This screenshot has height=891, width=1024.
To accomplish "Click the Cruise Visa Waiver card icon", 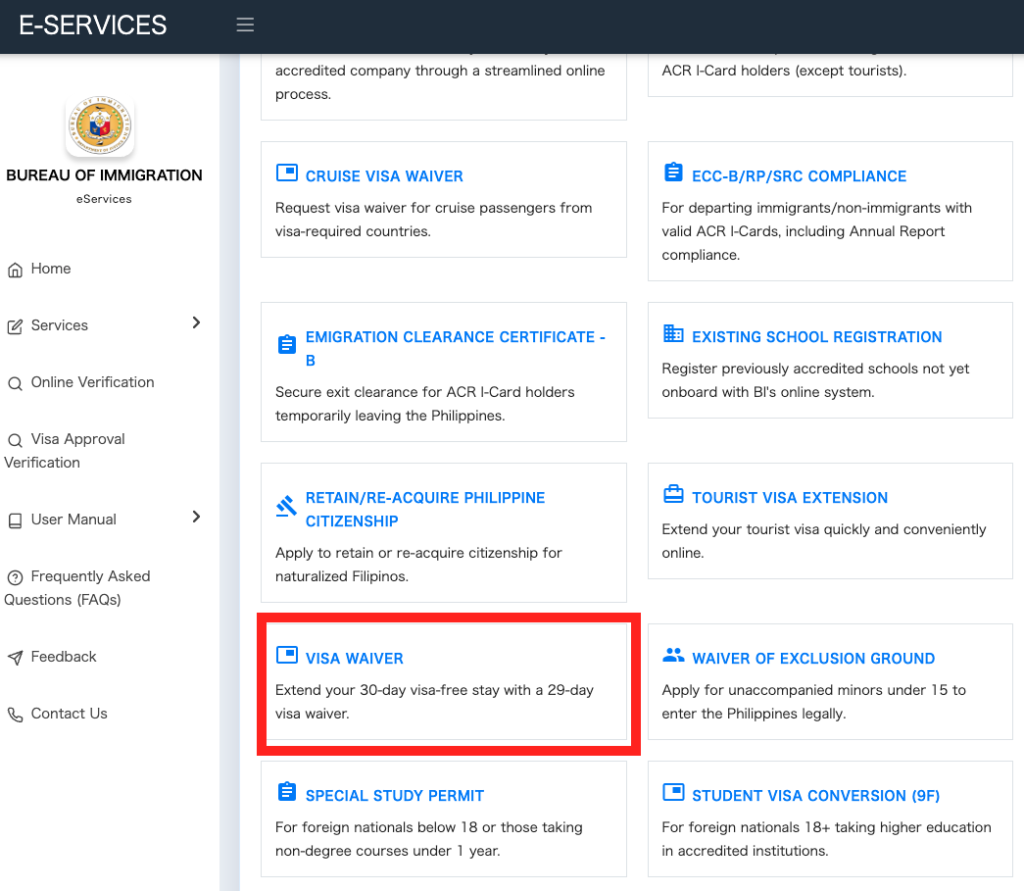I will click(x=287, y=174).
